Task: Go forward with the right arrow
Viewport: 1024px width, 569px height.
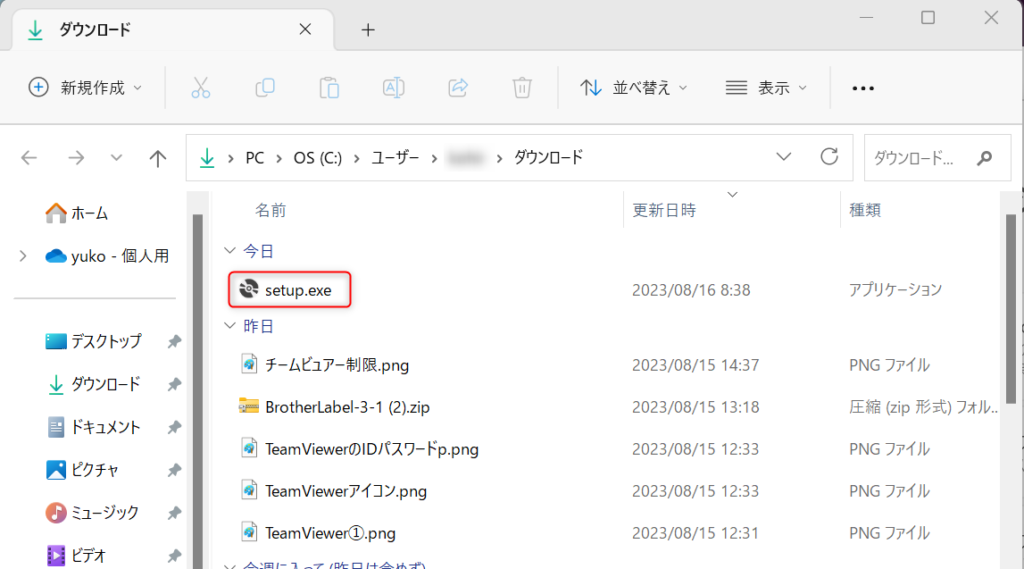Action: (x=76, y=157)
